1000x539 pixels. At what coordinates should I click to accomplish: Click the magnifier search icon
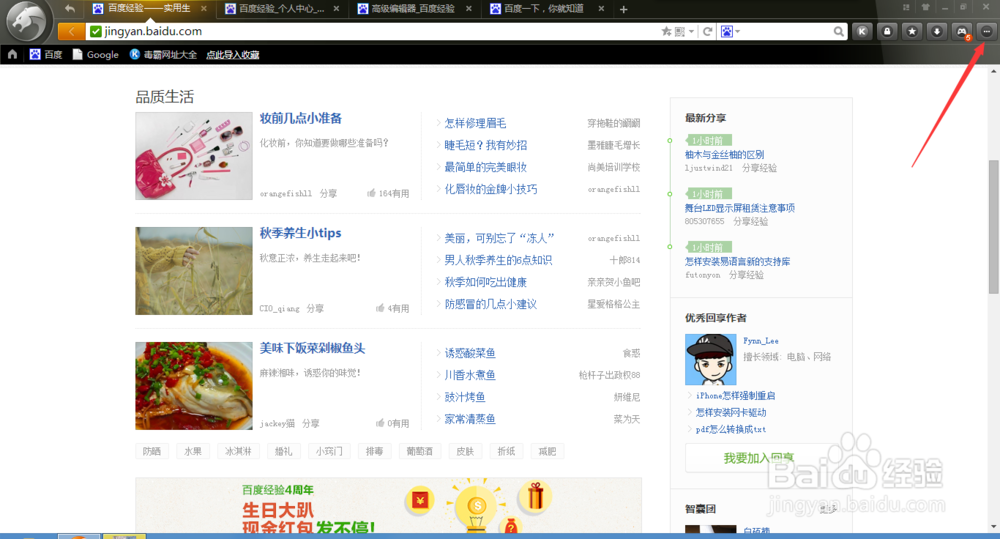838,31
